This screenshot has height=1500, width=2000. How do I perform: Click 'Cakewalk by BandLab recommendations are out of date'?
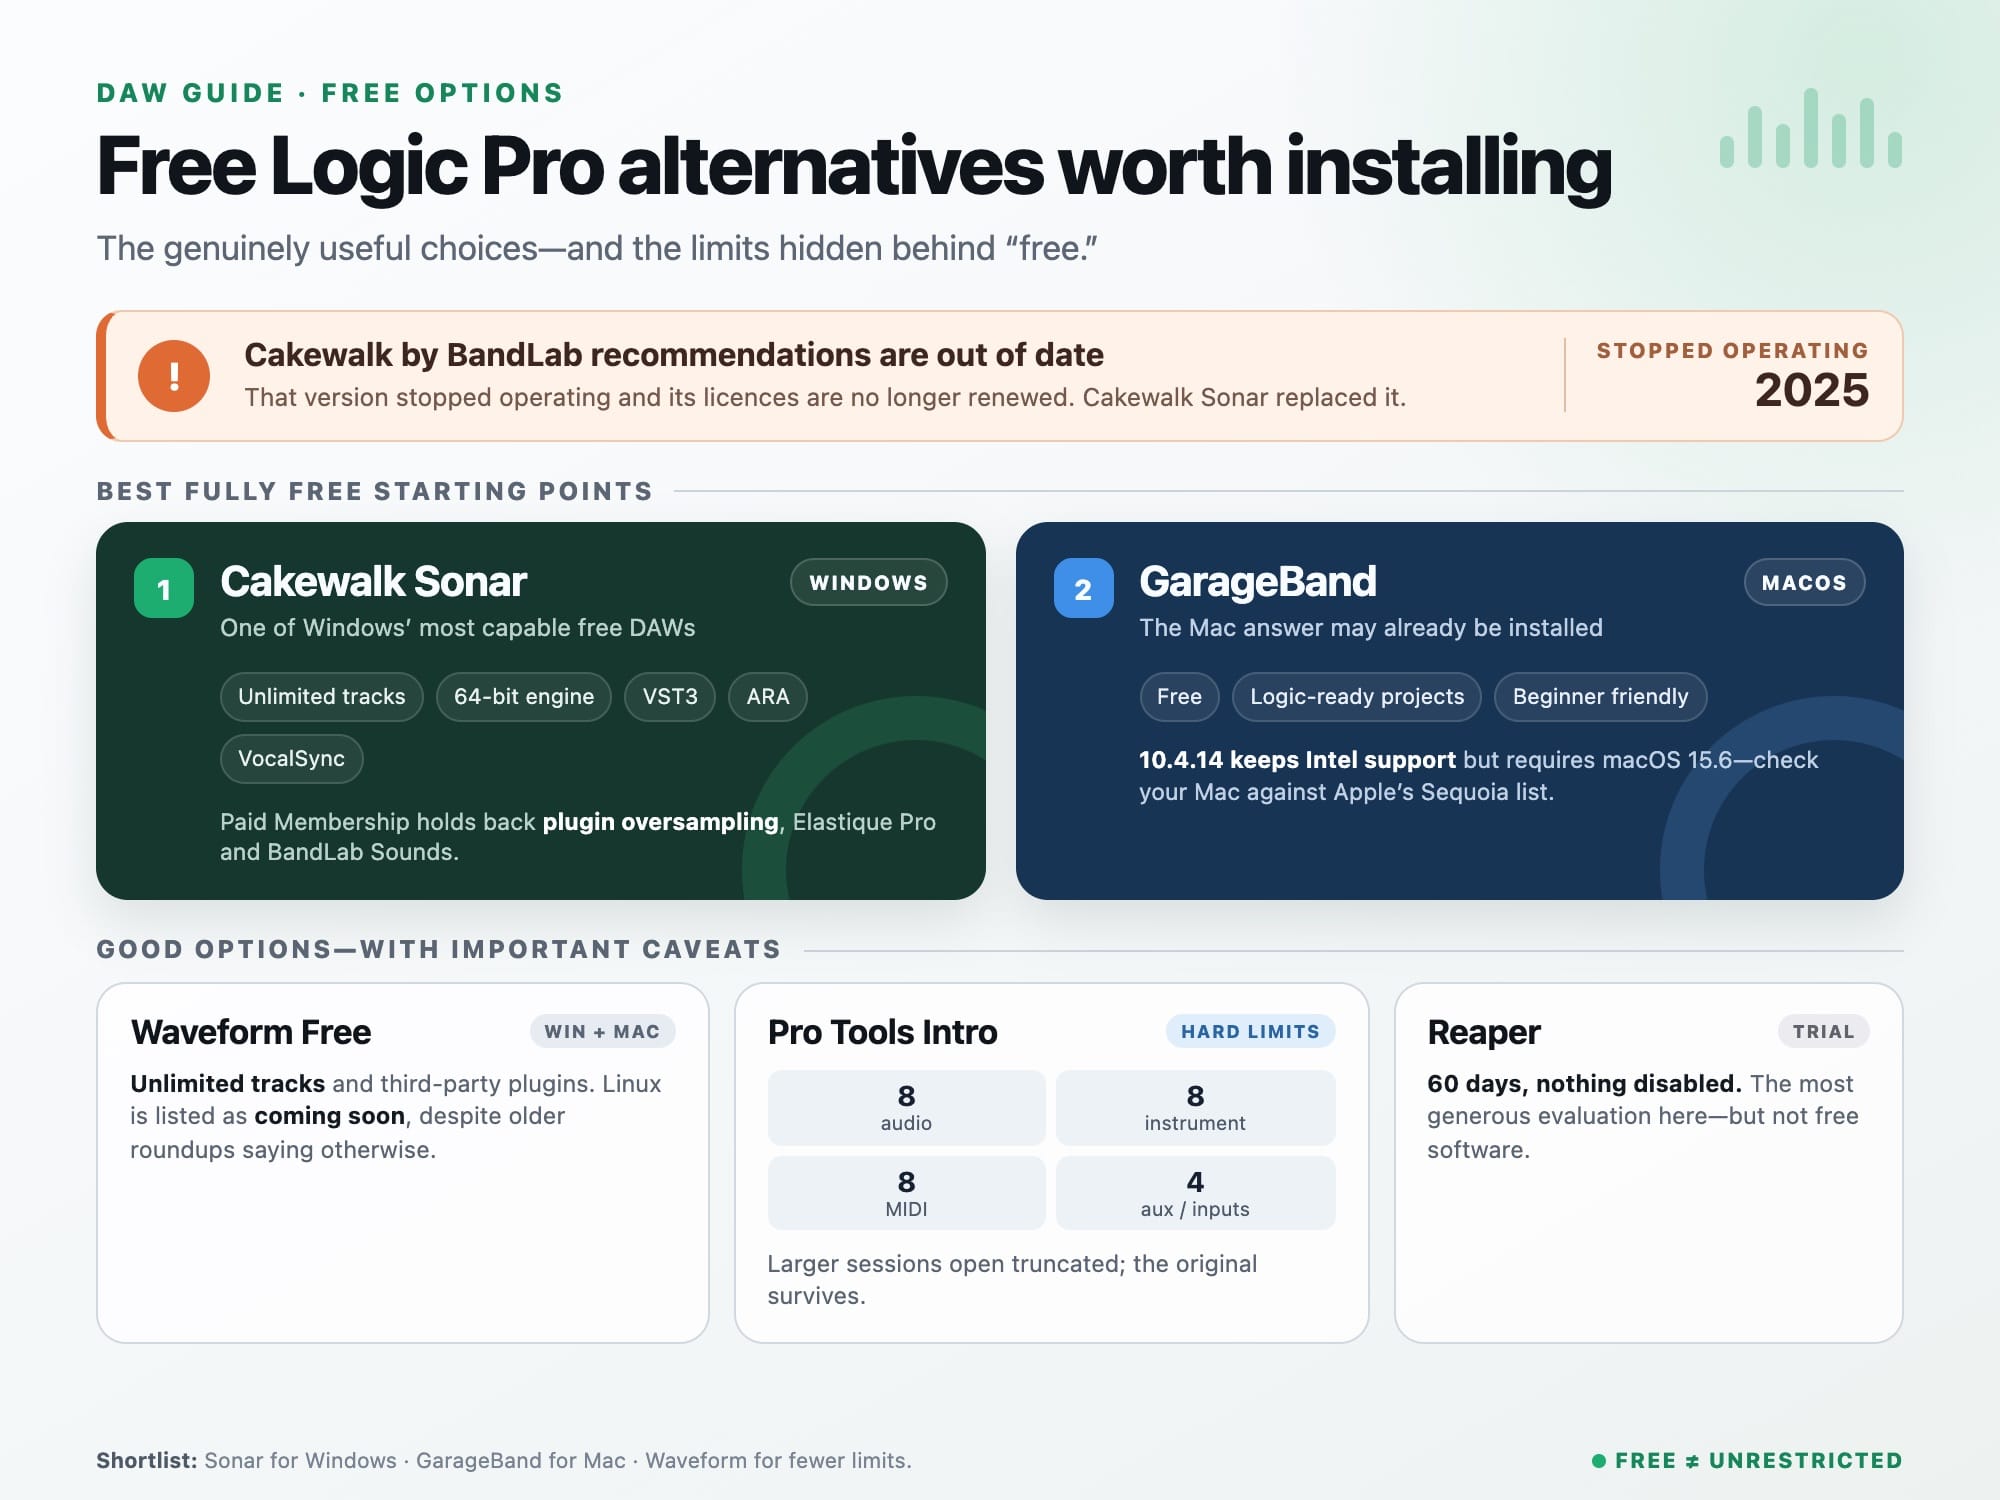click(674, 355)
